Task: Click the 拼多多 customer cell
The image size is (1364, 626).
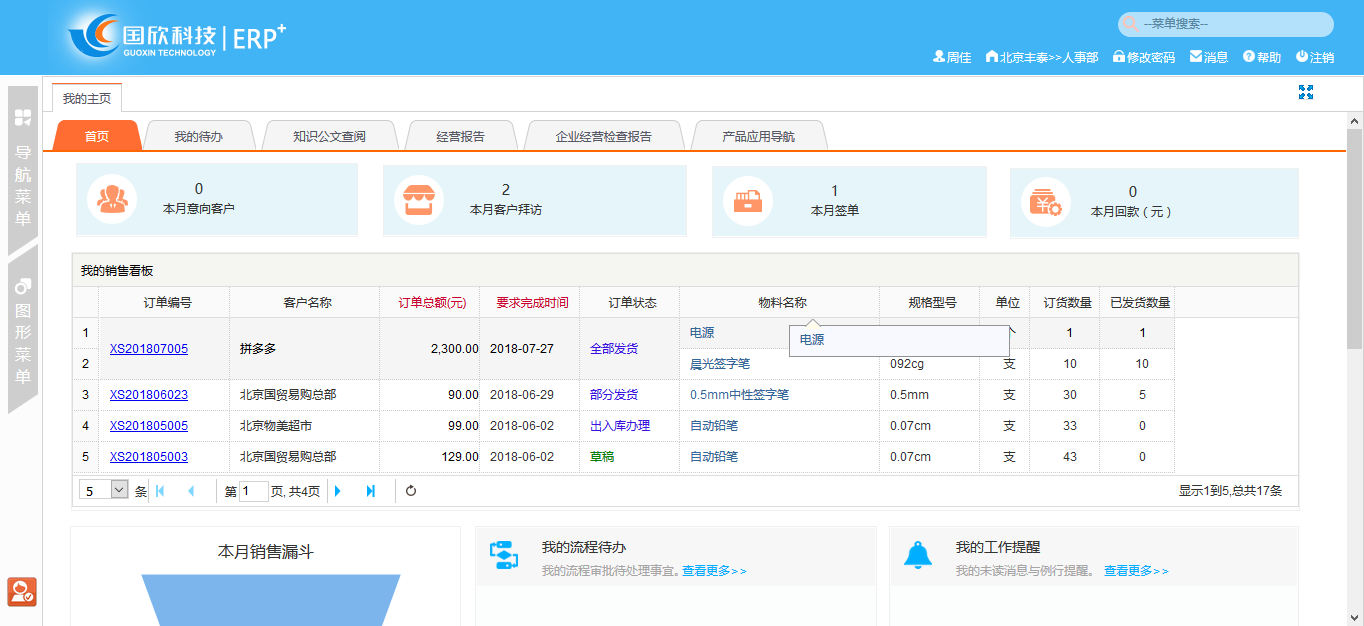Action: tap(304, 349)
